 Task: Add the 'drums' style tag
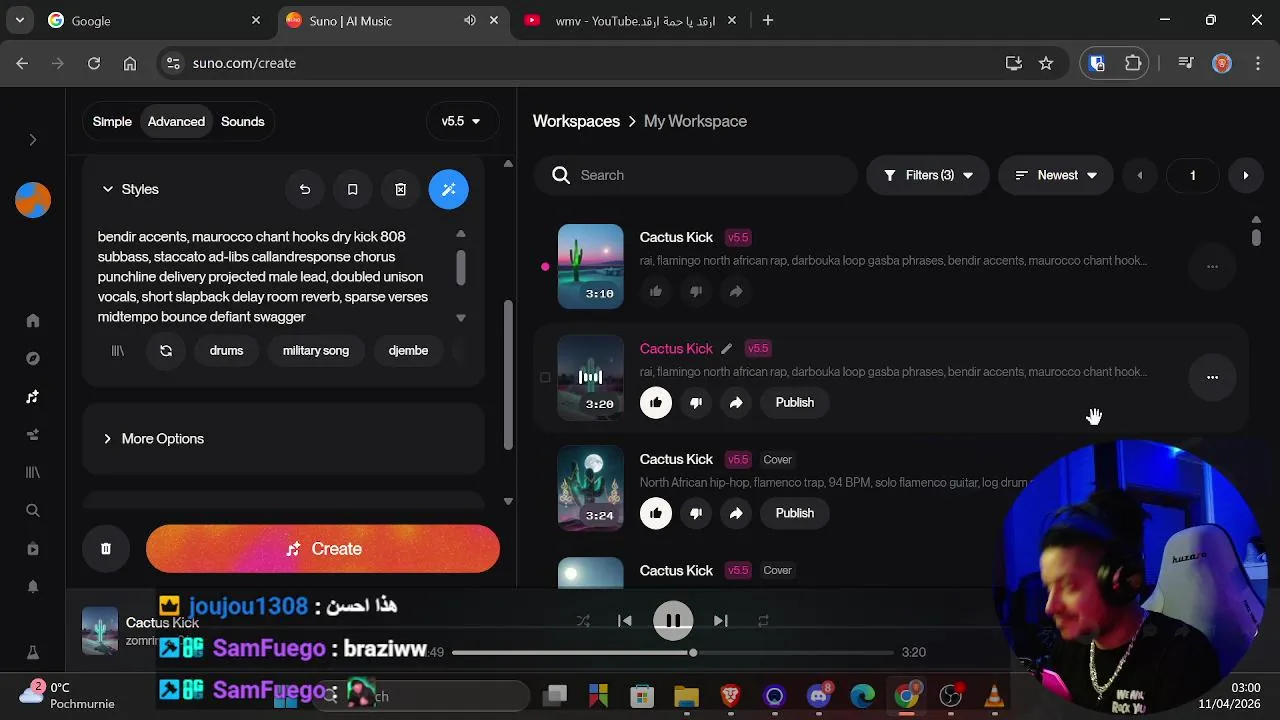click(x=226, y=351)
